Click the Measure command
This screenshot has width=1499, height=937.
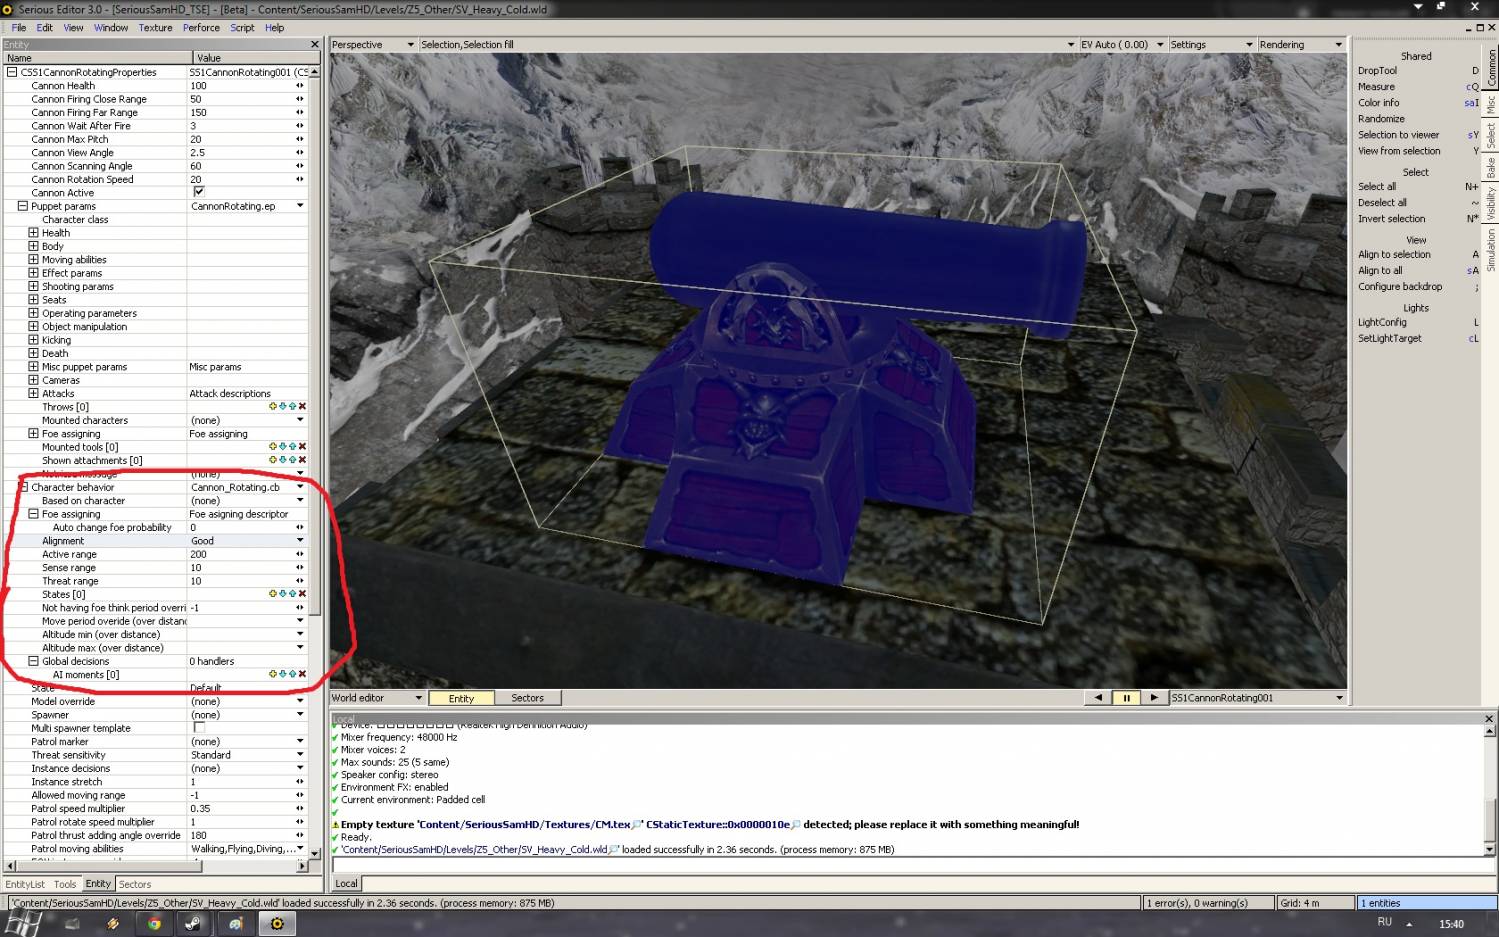1376,87
